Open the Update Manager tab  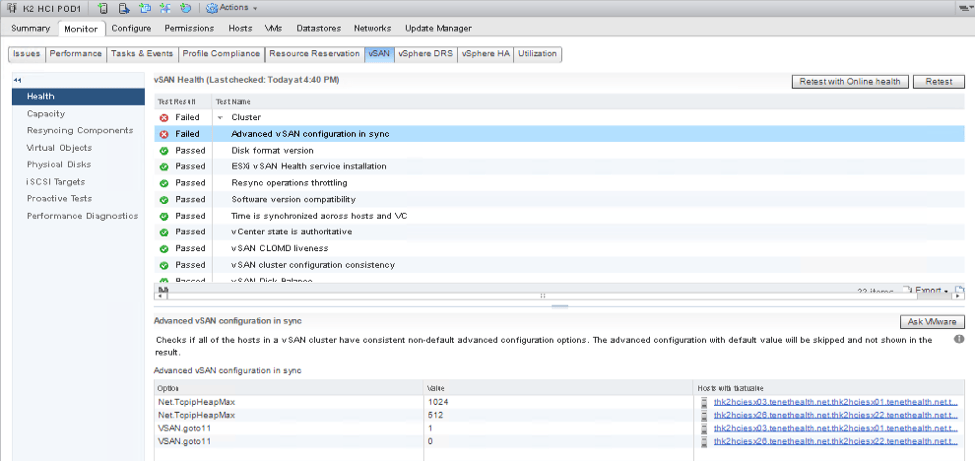(x=438, y=29)
